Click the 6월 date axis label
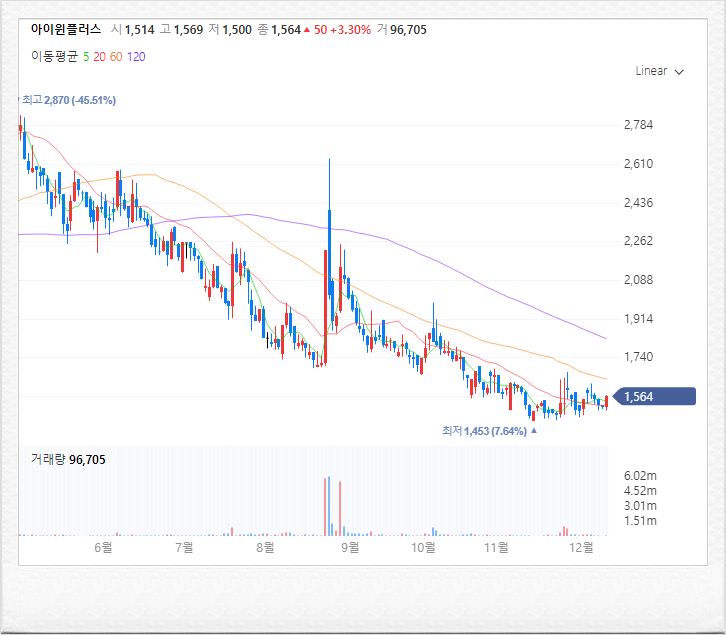The width and height of the screenshot is (726, 635). point(103,547)
